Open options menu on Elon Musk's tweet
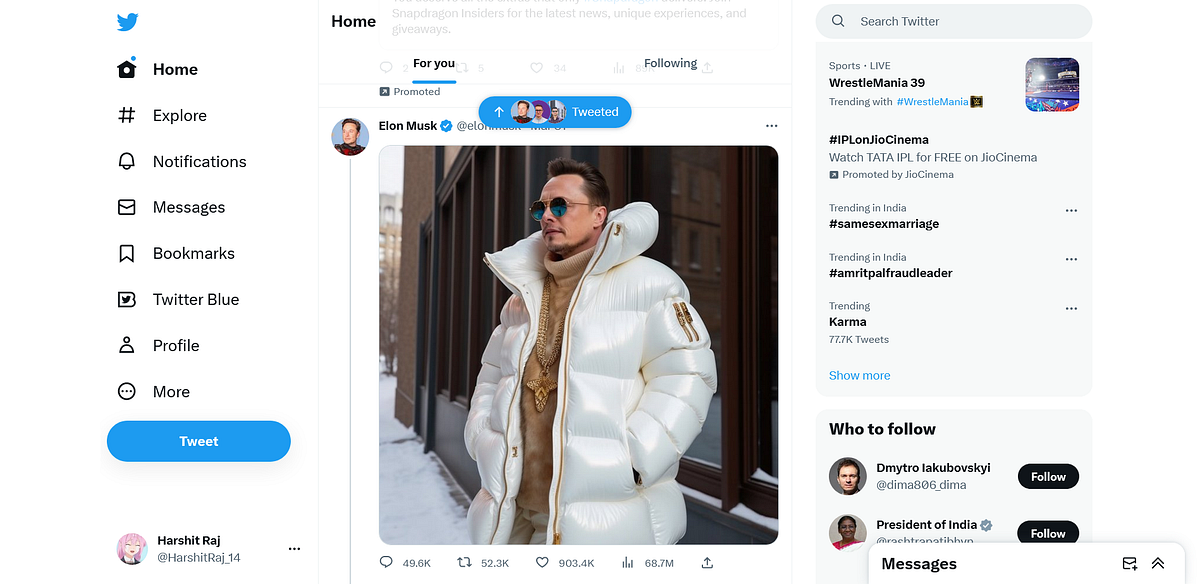 pos(771,125)
